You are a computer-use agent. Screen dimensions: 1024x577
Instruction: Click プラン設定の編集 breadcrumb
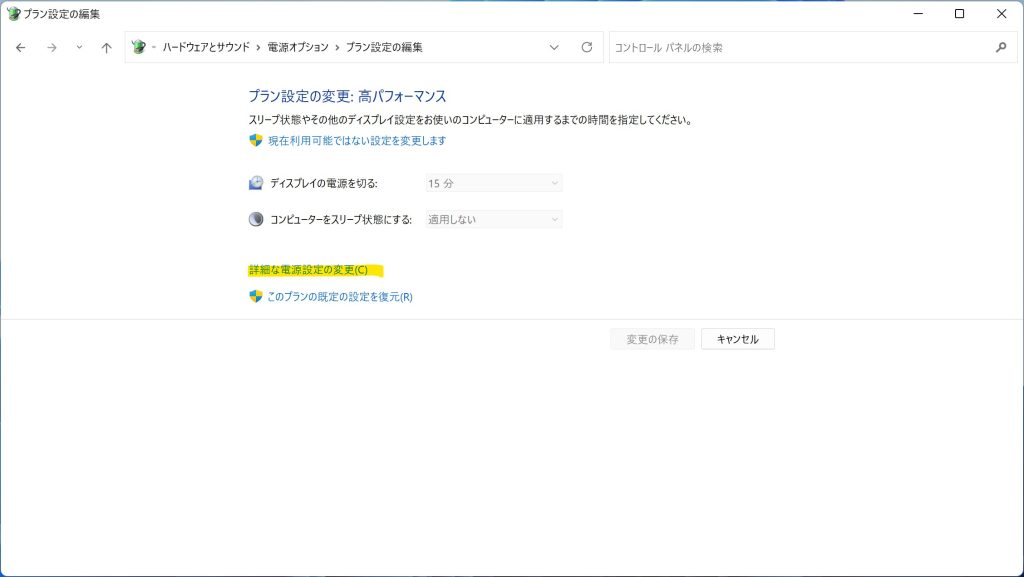pyautogui.click(x=384, y=47)
